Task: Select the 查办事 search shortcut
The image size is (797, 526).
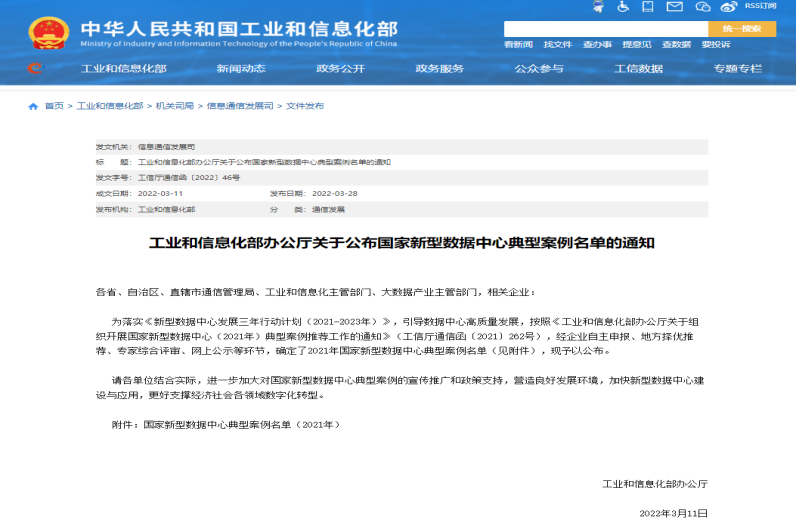Action: click(597, 45)
